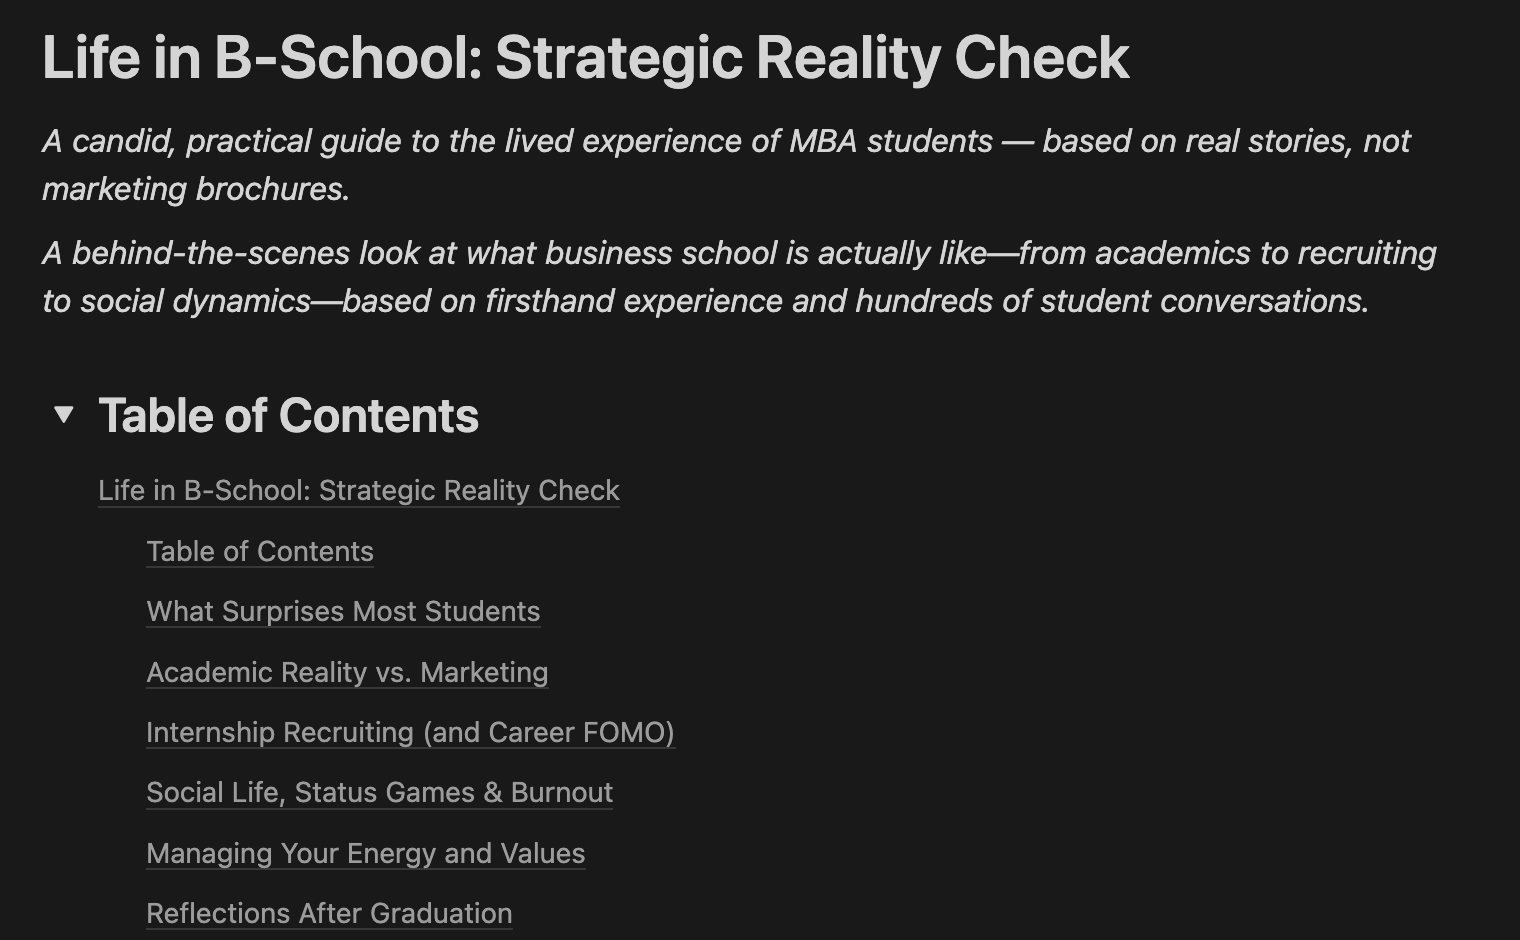Open the "Life in B-School" link in contents
1520x940 pixels.
358,491
